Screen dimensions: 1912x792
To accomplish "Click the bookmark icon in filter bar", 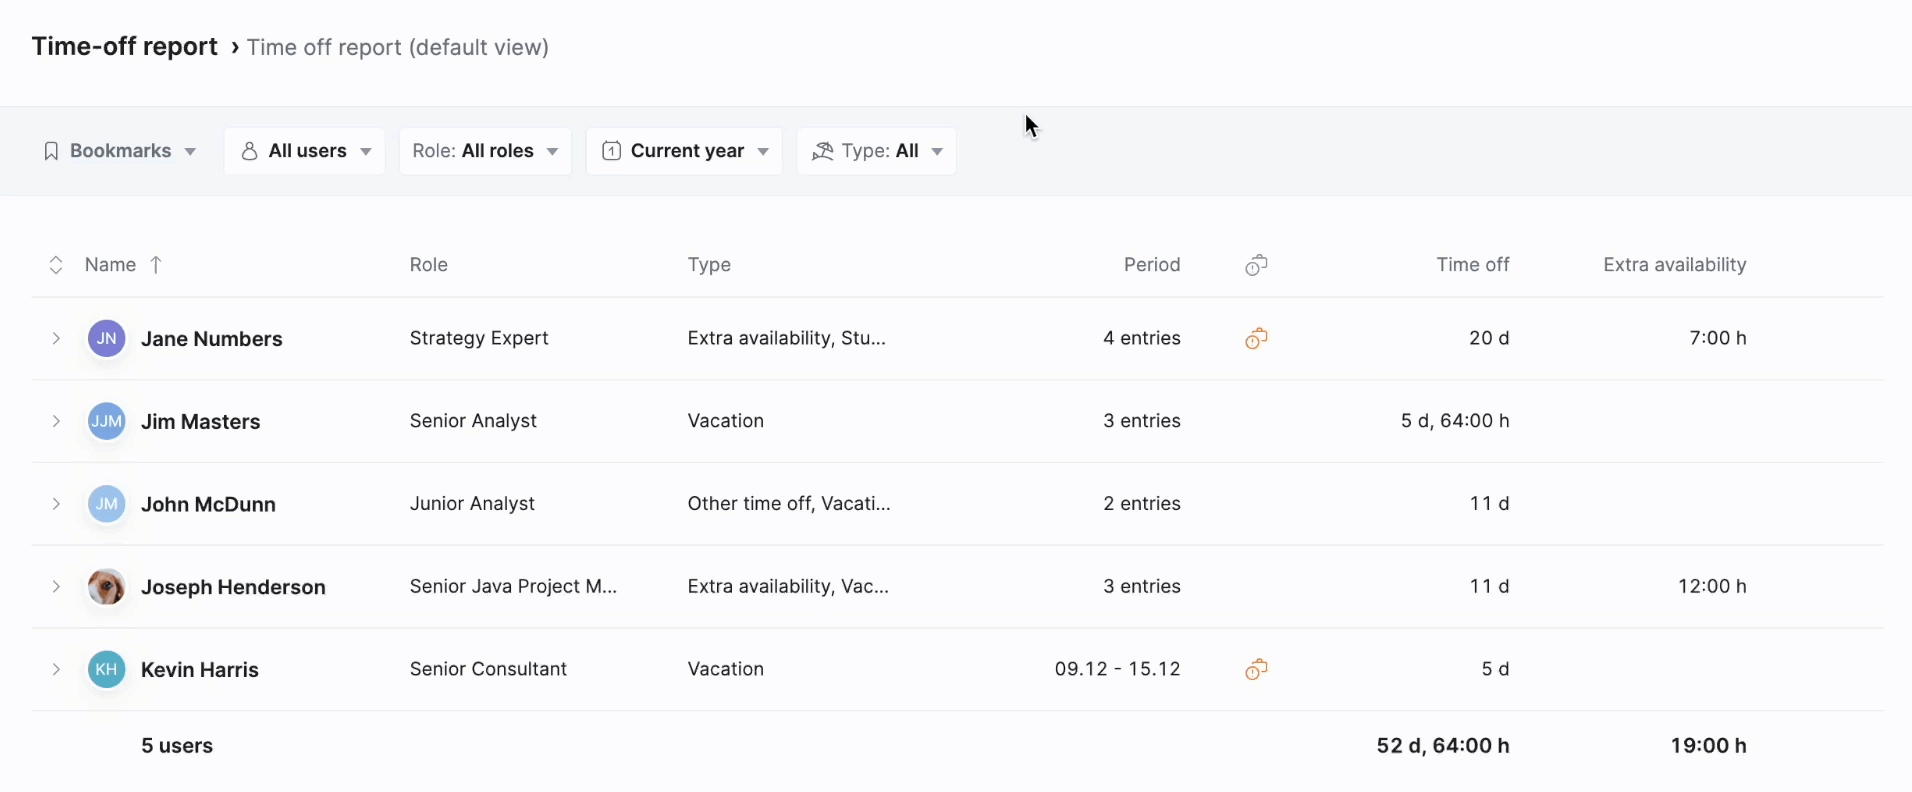I will tap(51, 151).
